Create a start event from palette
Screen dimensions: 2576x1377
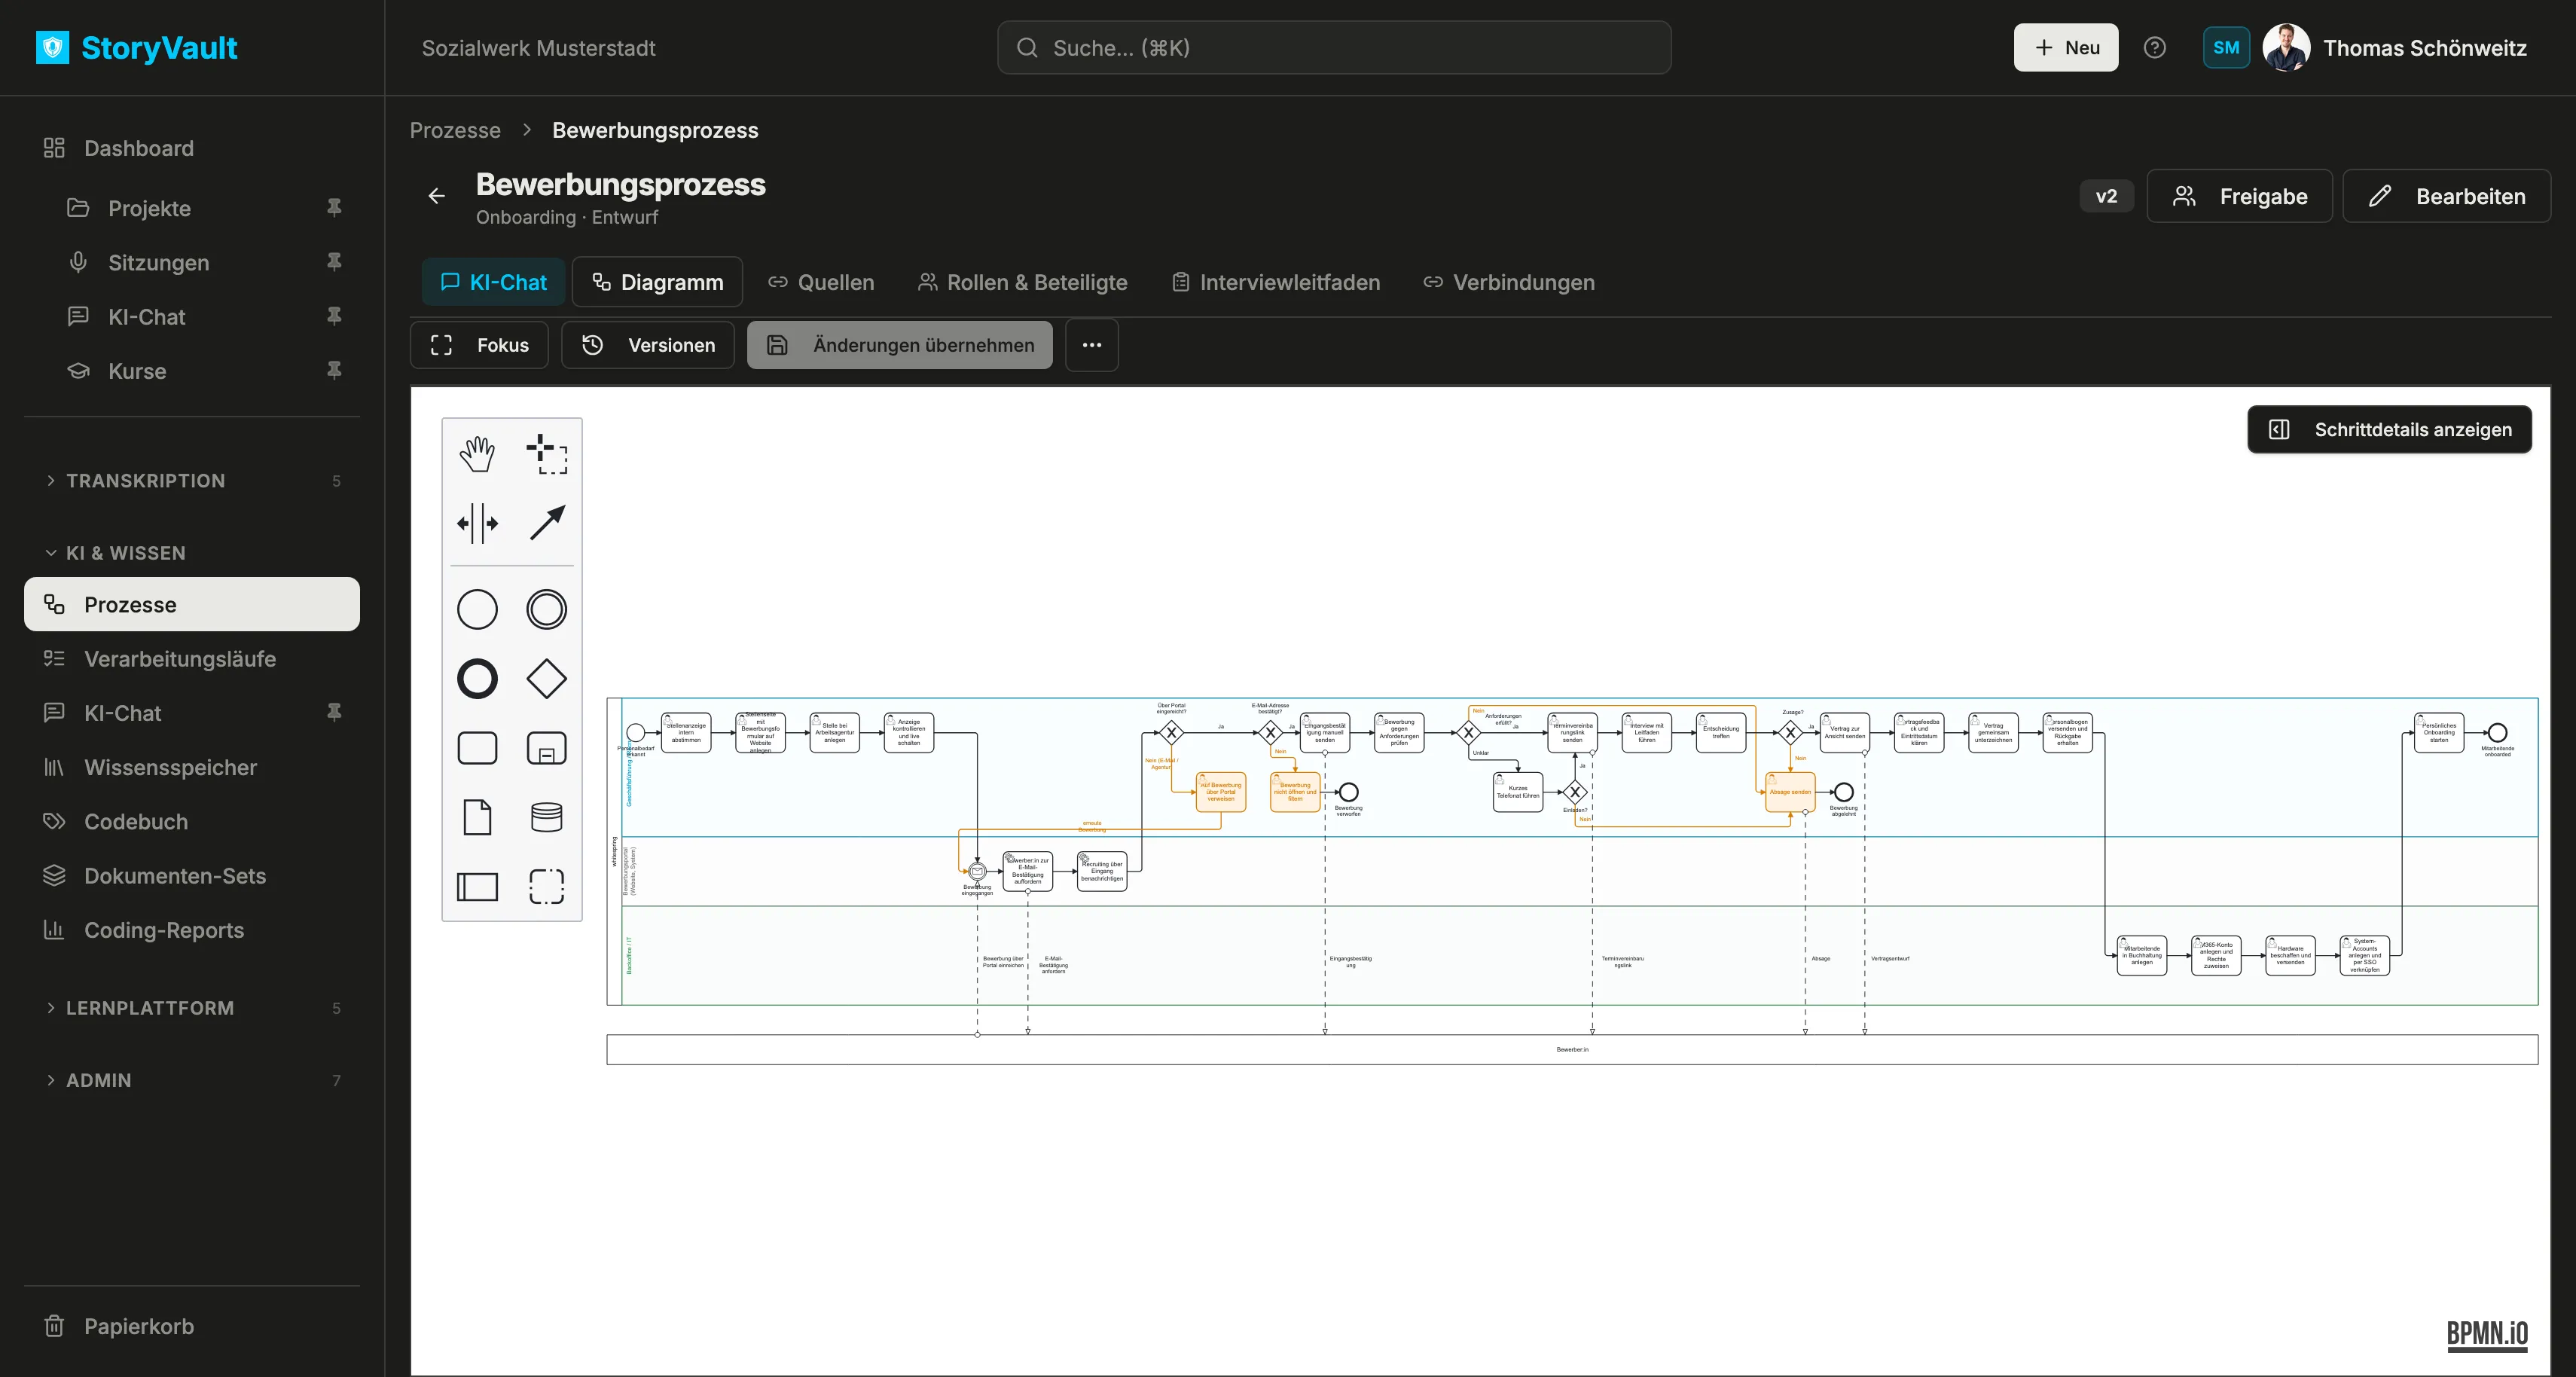[x=477, y=610]
